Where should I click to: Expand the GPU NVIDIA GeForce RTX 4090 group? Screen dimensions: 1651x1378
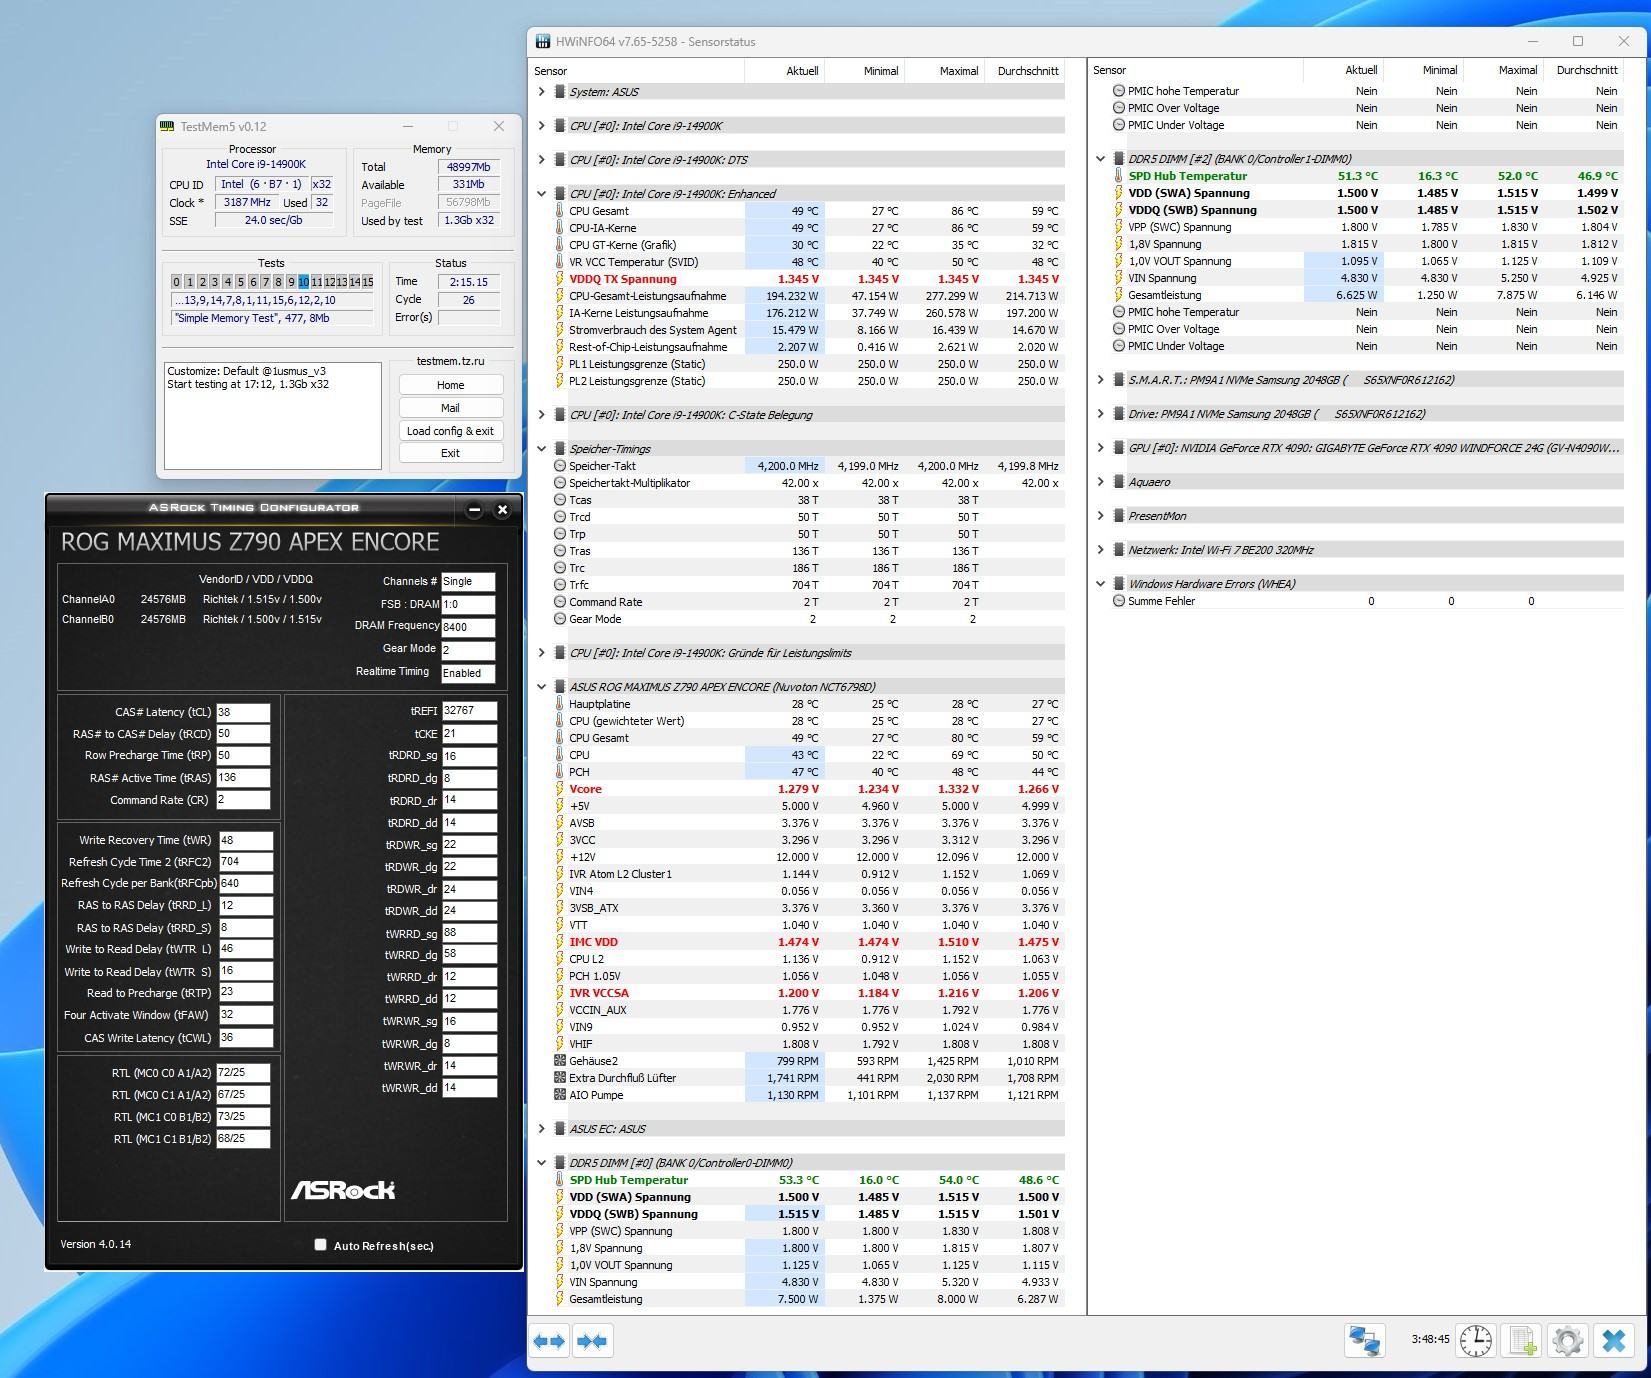[x=1101, y=448]
